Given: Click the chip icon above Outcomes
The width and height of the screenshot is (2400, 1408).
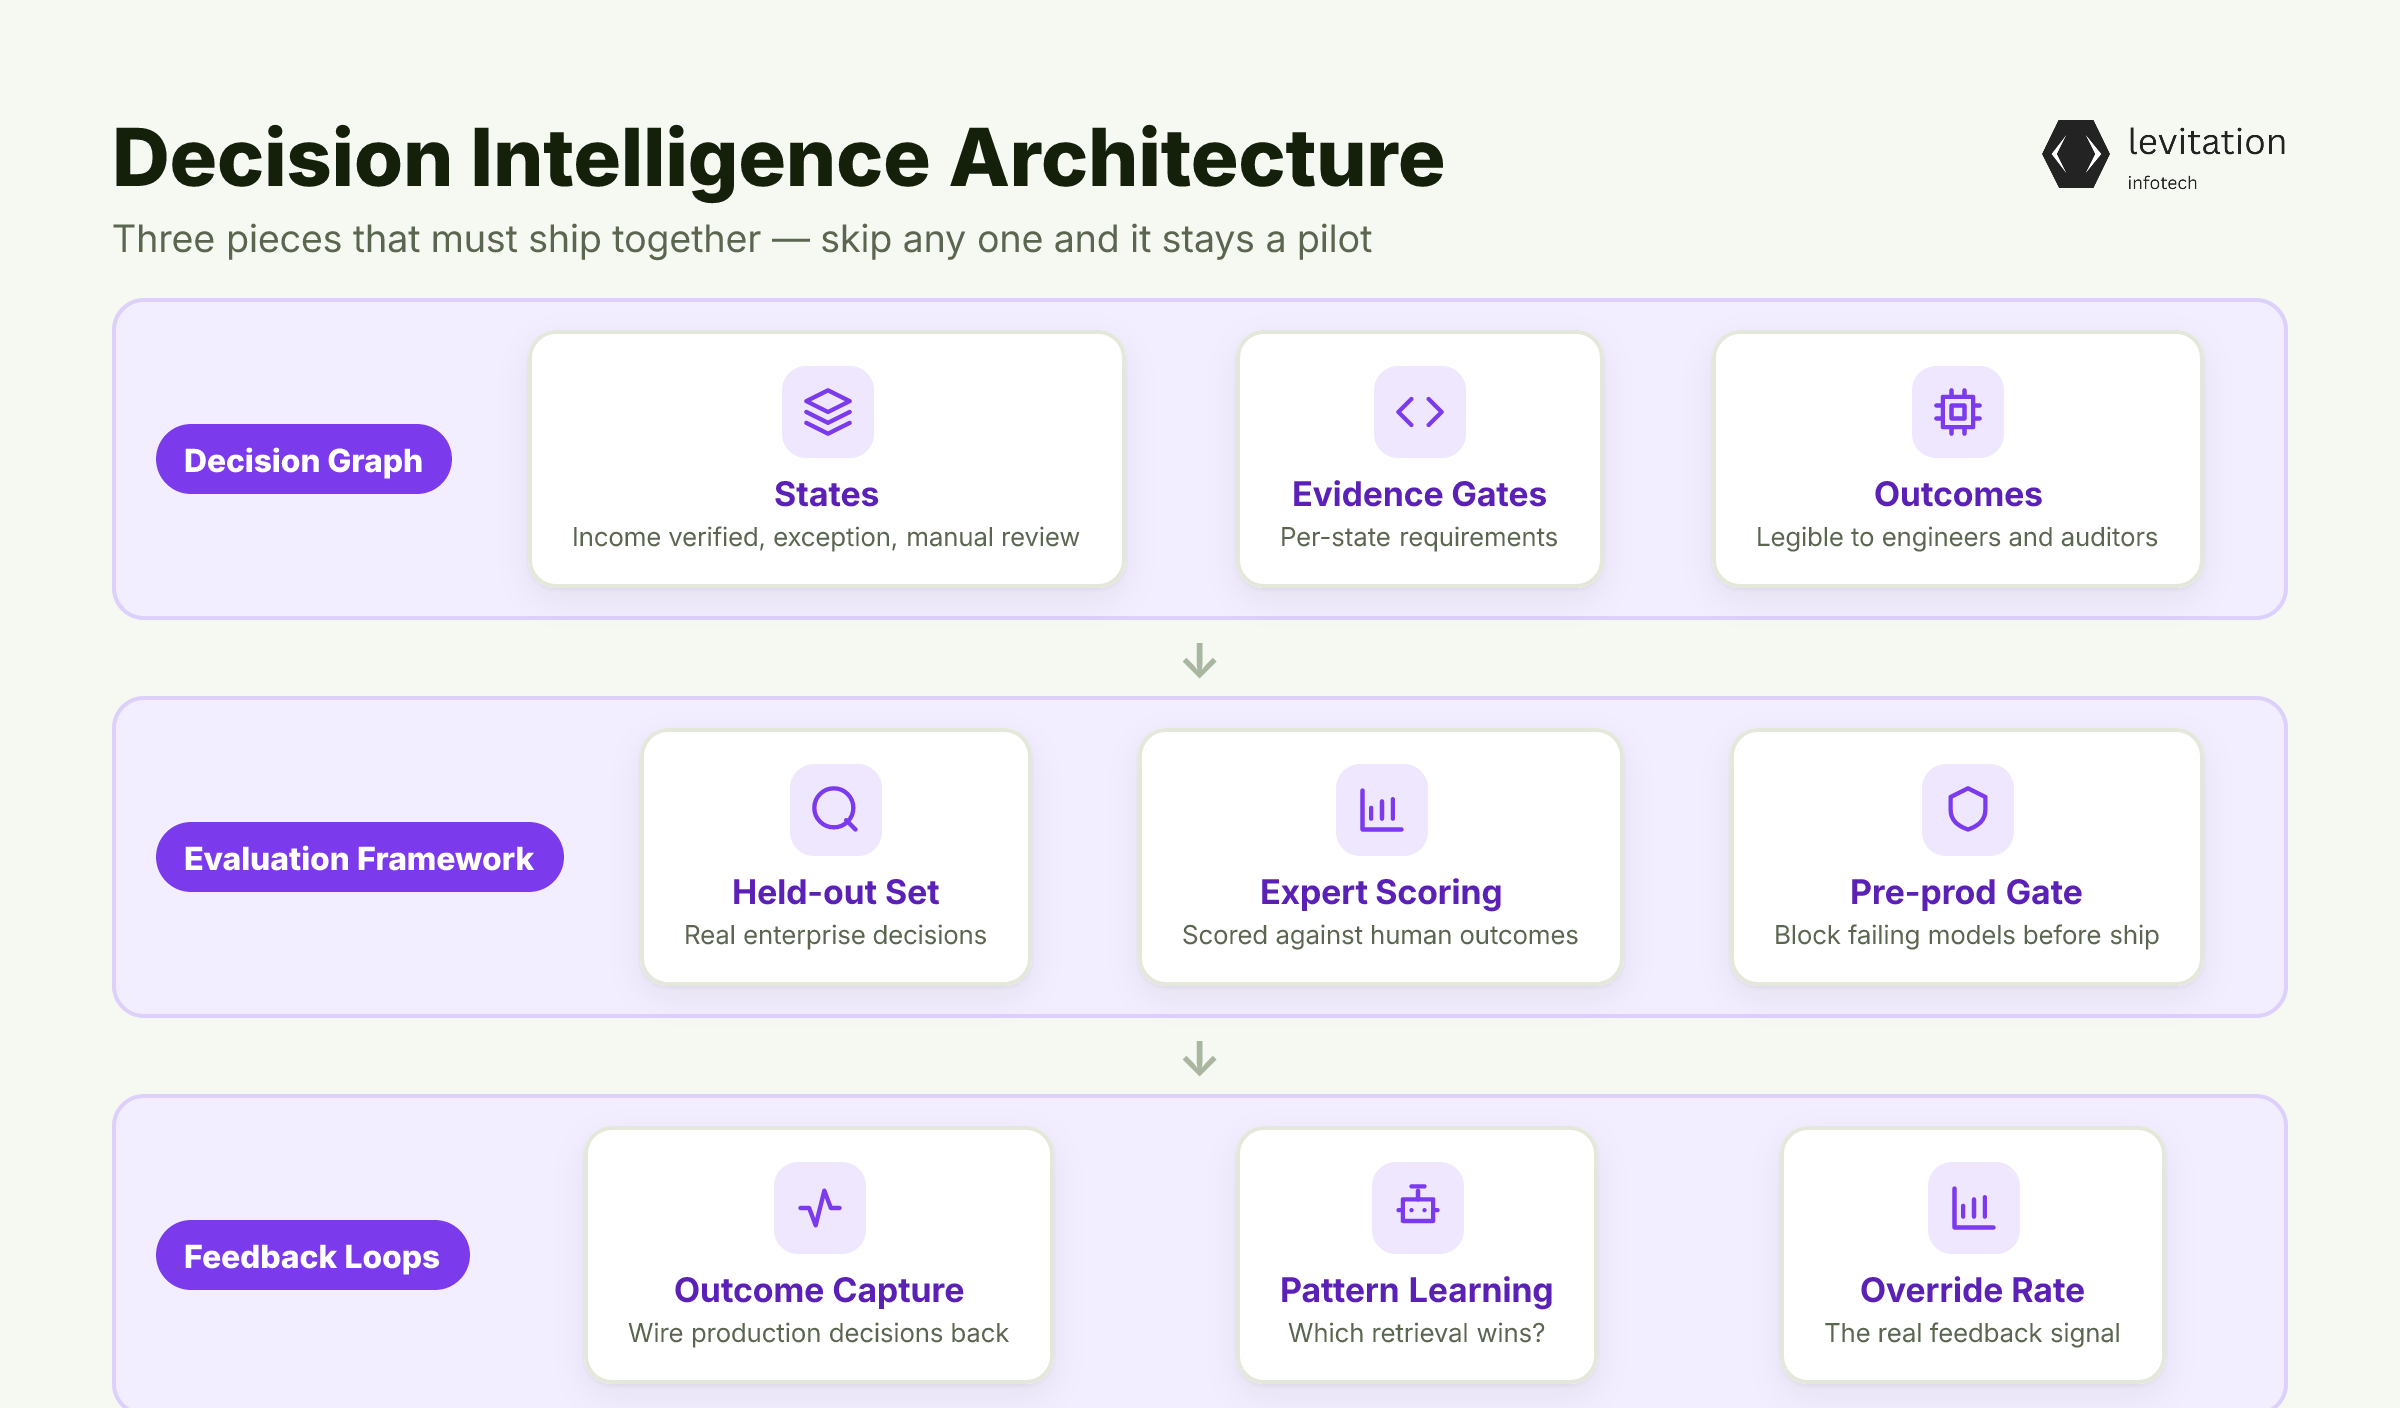Looking at the screenshot, I should coord(1958,412).
